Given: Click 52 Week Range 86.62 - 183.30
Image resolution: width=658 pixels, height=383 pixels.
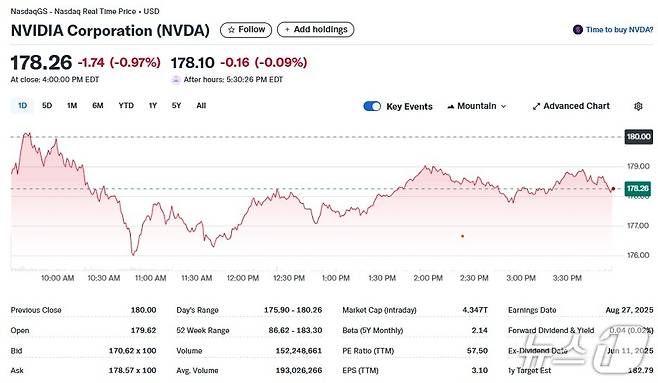Looking at the screenshot, I should tap(295, 331).
